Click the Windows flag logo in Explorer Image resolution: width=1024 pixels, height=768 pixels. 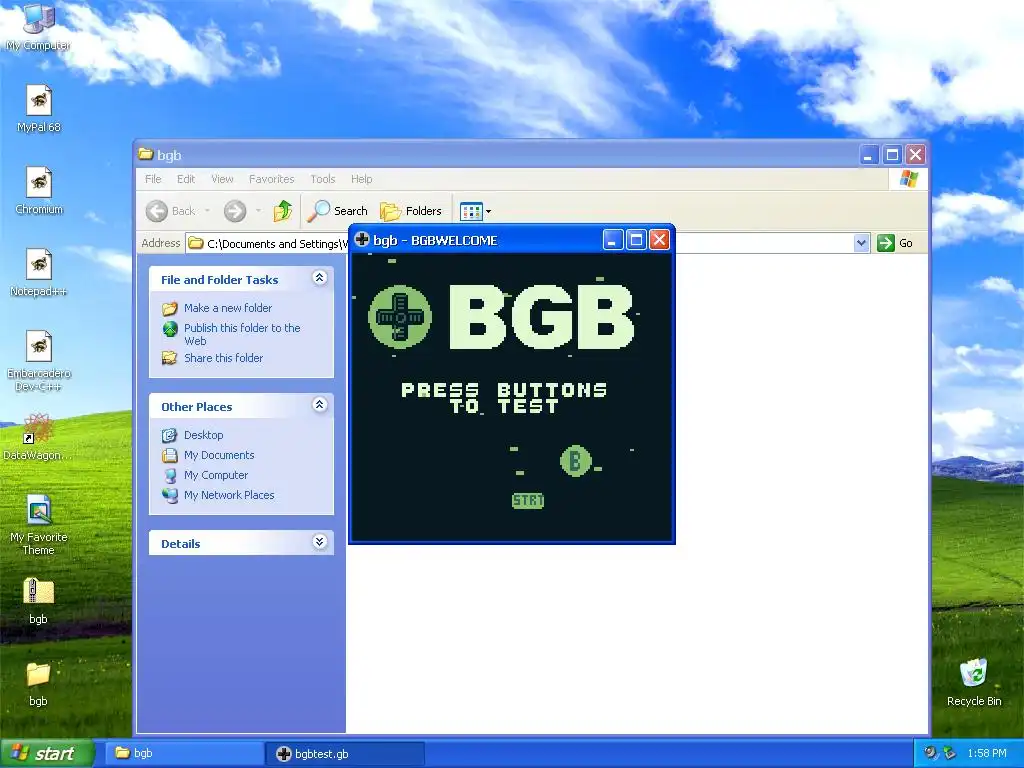click(908, 179)
